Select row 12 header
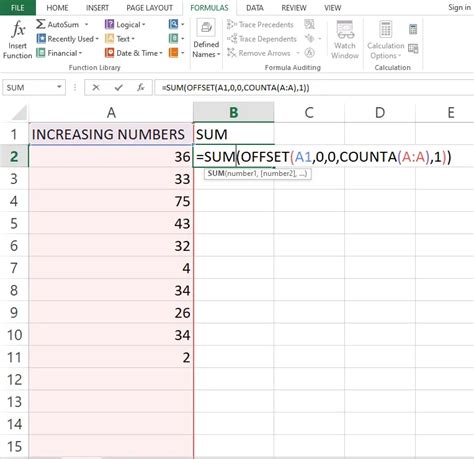474x459 pixels. pyautogui.click(x=14, y=379)
